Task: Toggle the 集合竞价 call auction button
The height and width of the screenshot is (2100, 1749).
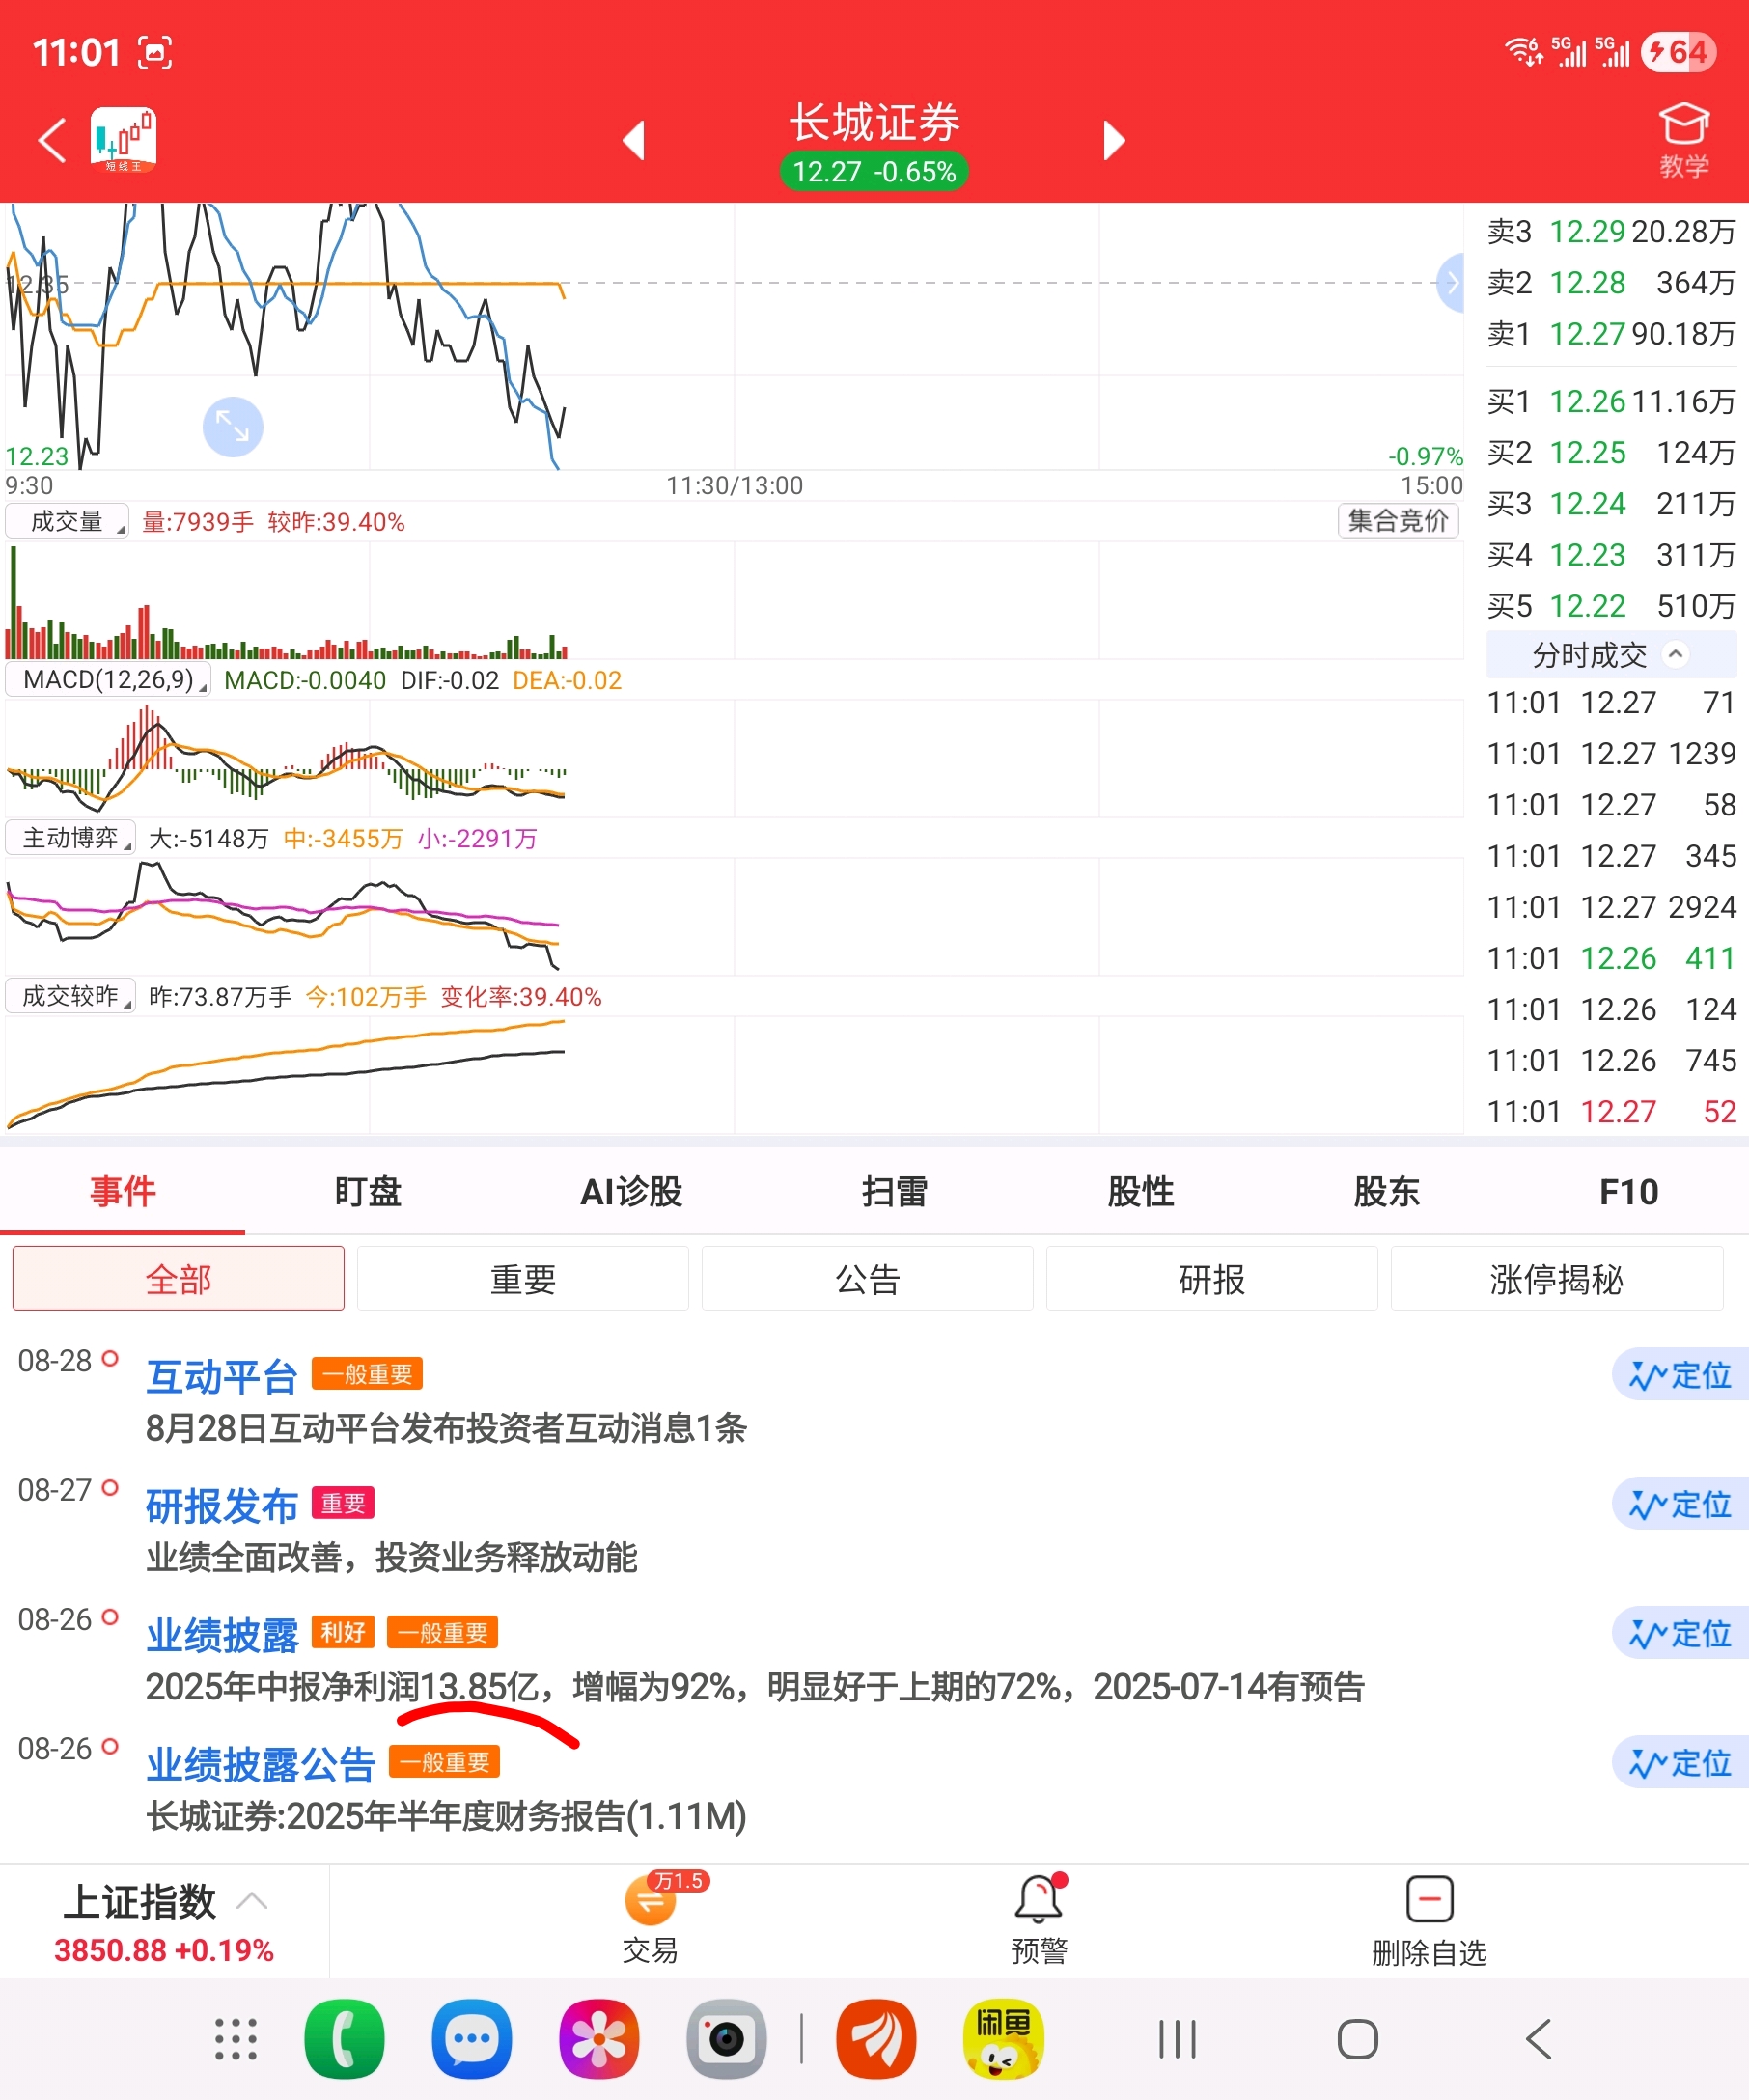Action: pos(1398,521)
